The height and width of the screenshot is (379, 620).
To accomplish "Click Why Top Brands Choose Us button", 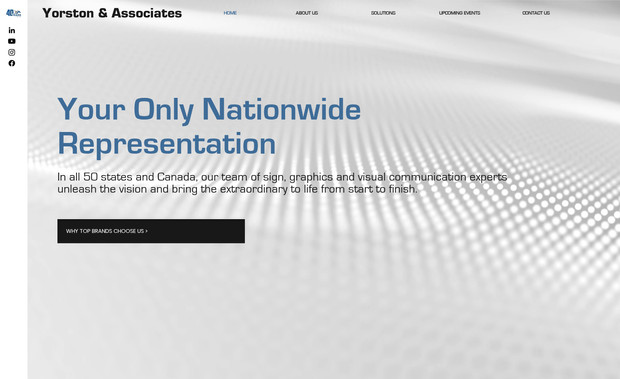I will point(151,231).
